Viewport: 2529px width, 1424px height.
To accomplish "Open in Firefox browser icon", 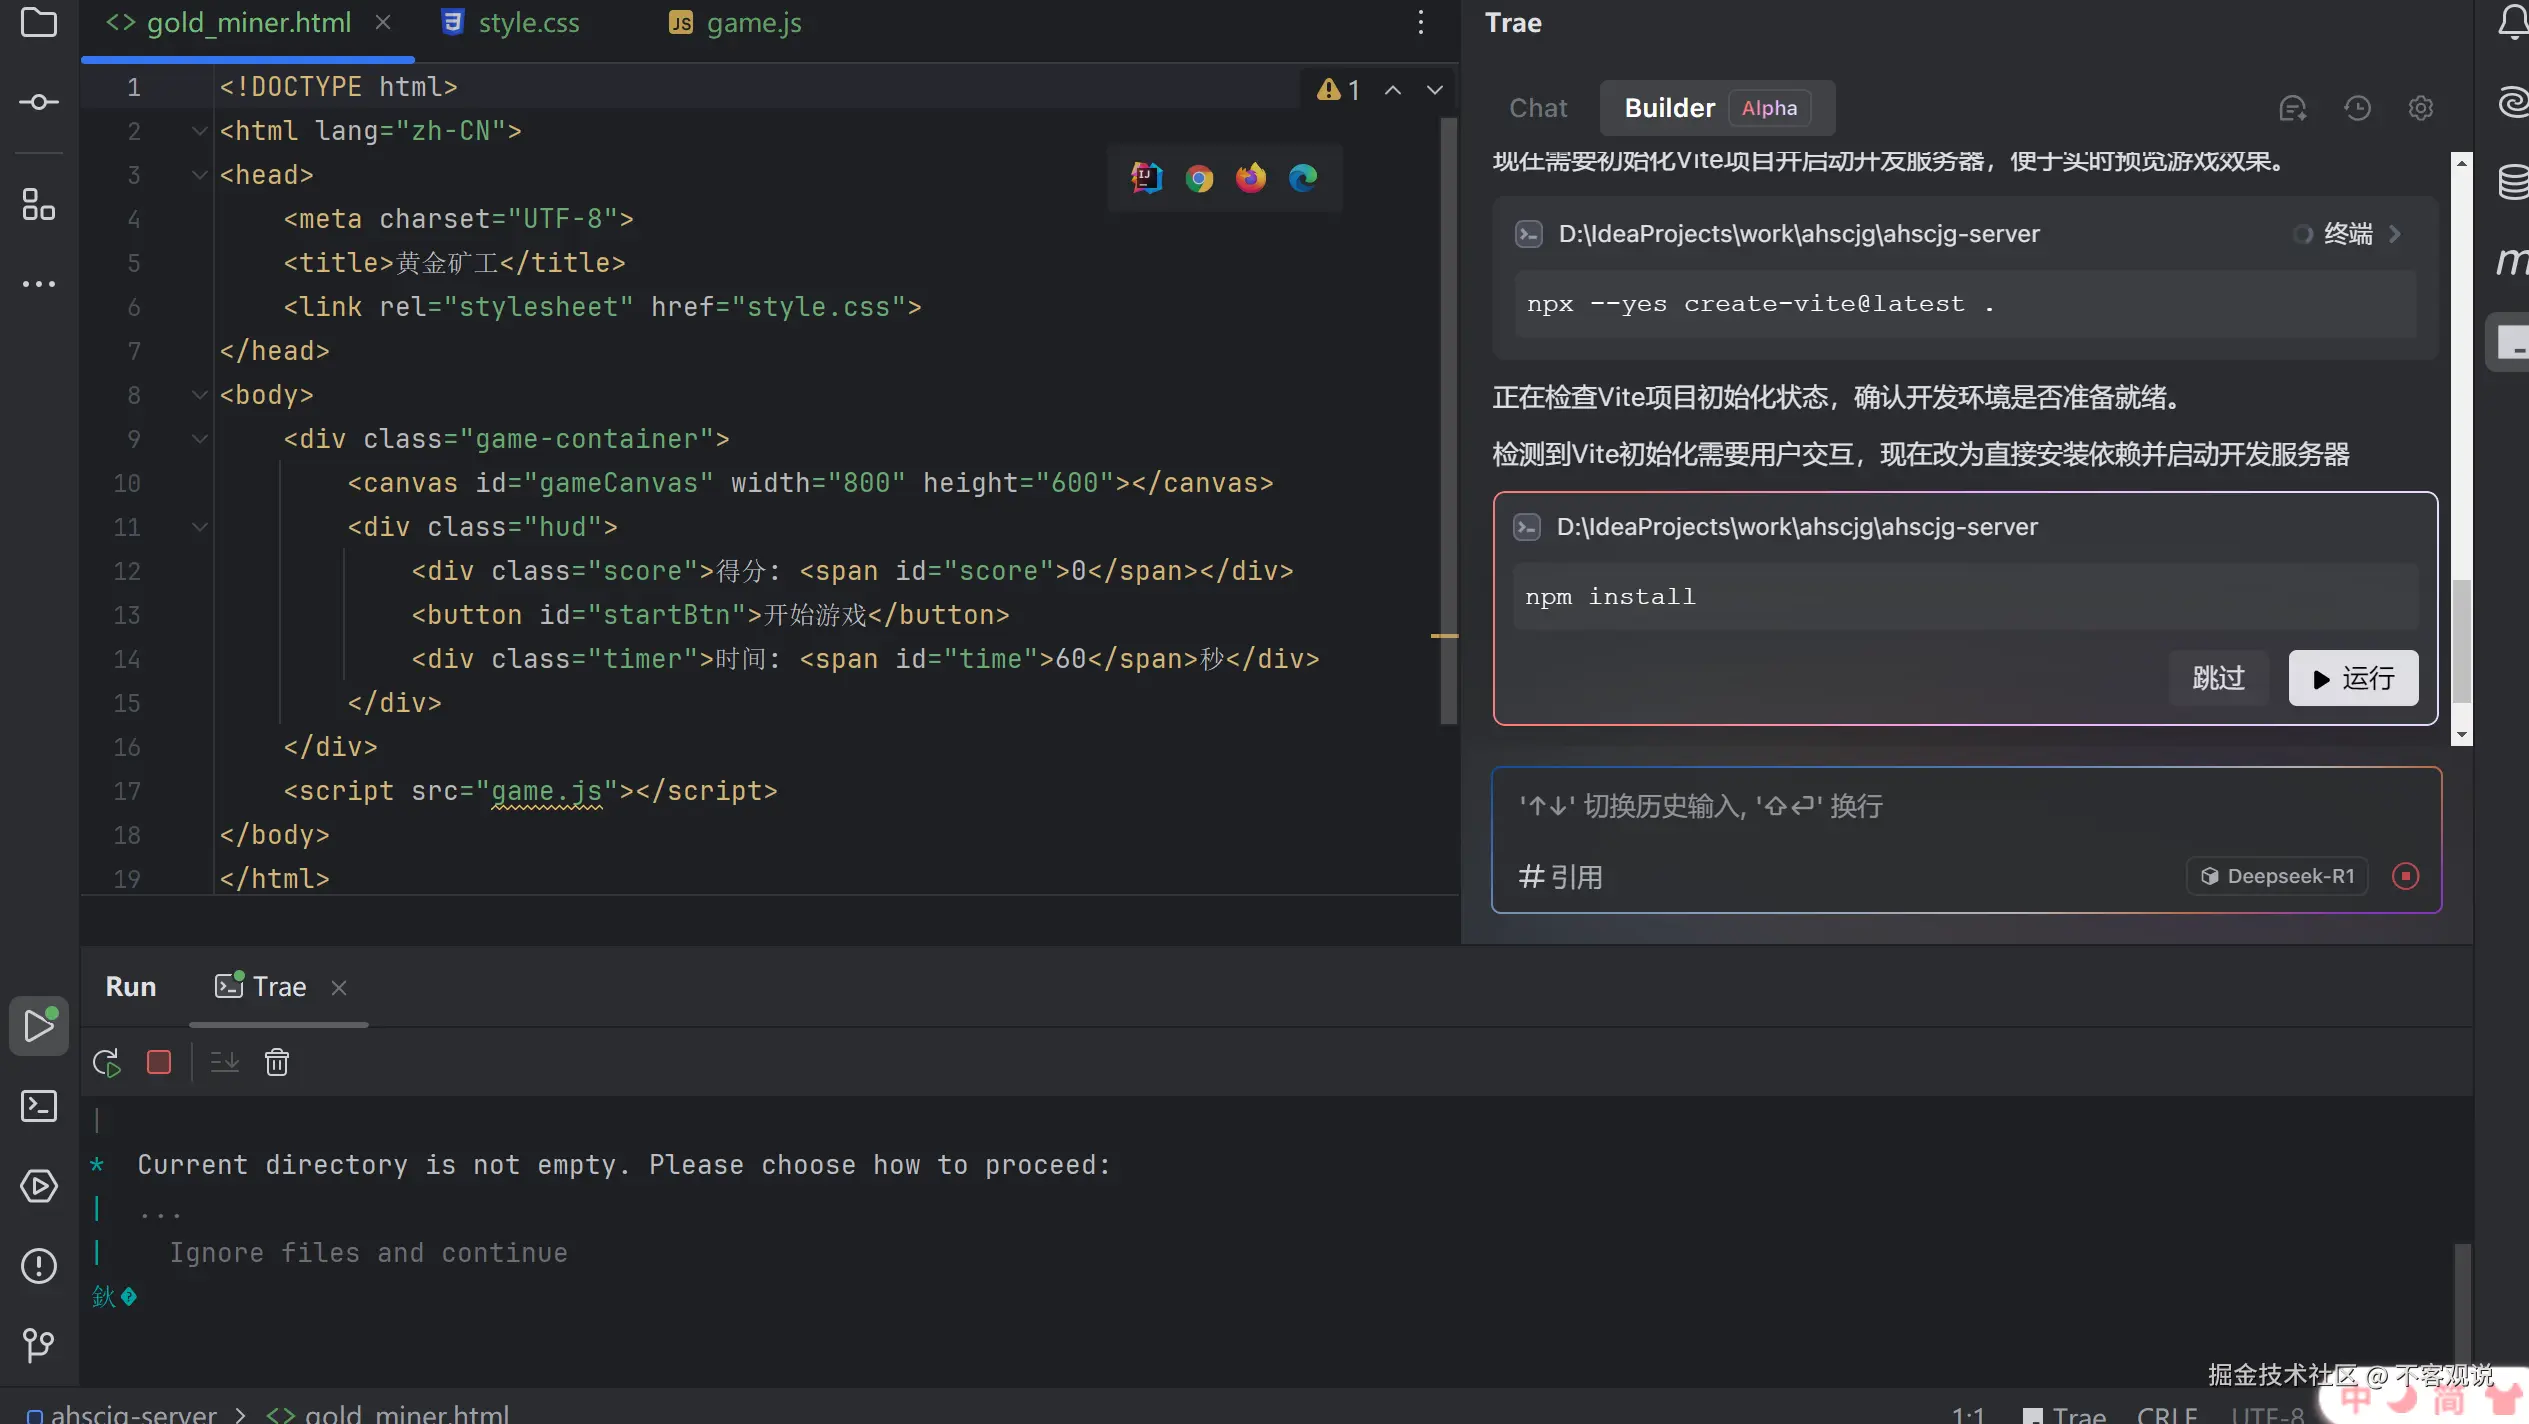I will 1250,179.
